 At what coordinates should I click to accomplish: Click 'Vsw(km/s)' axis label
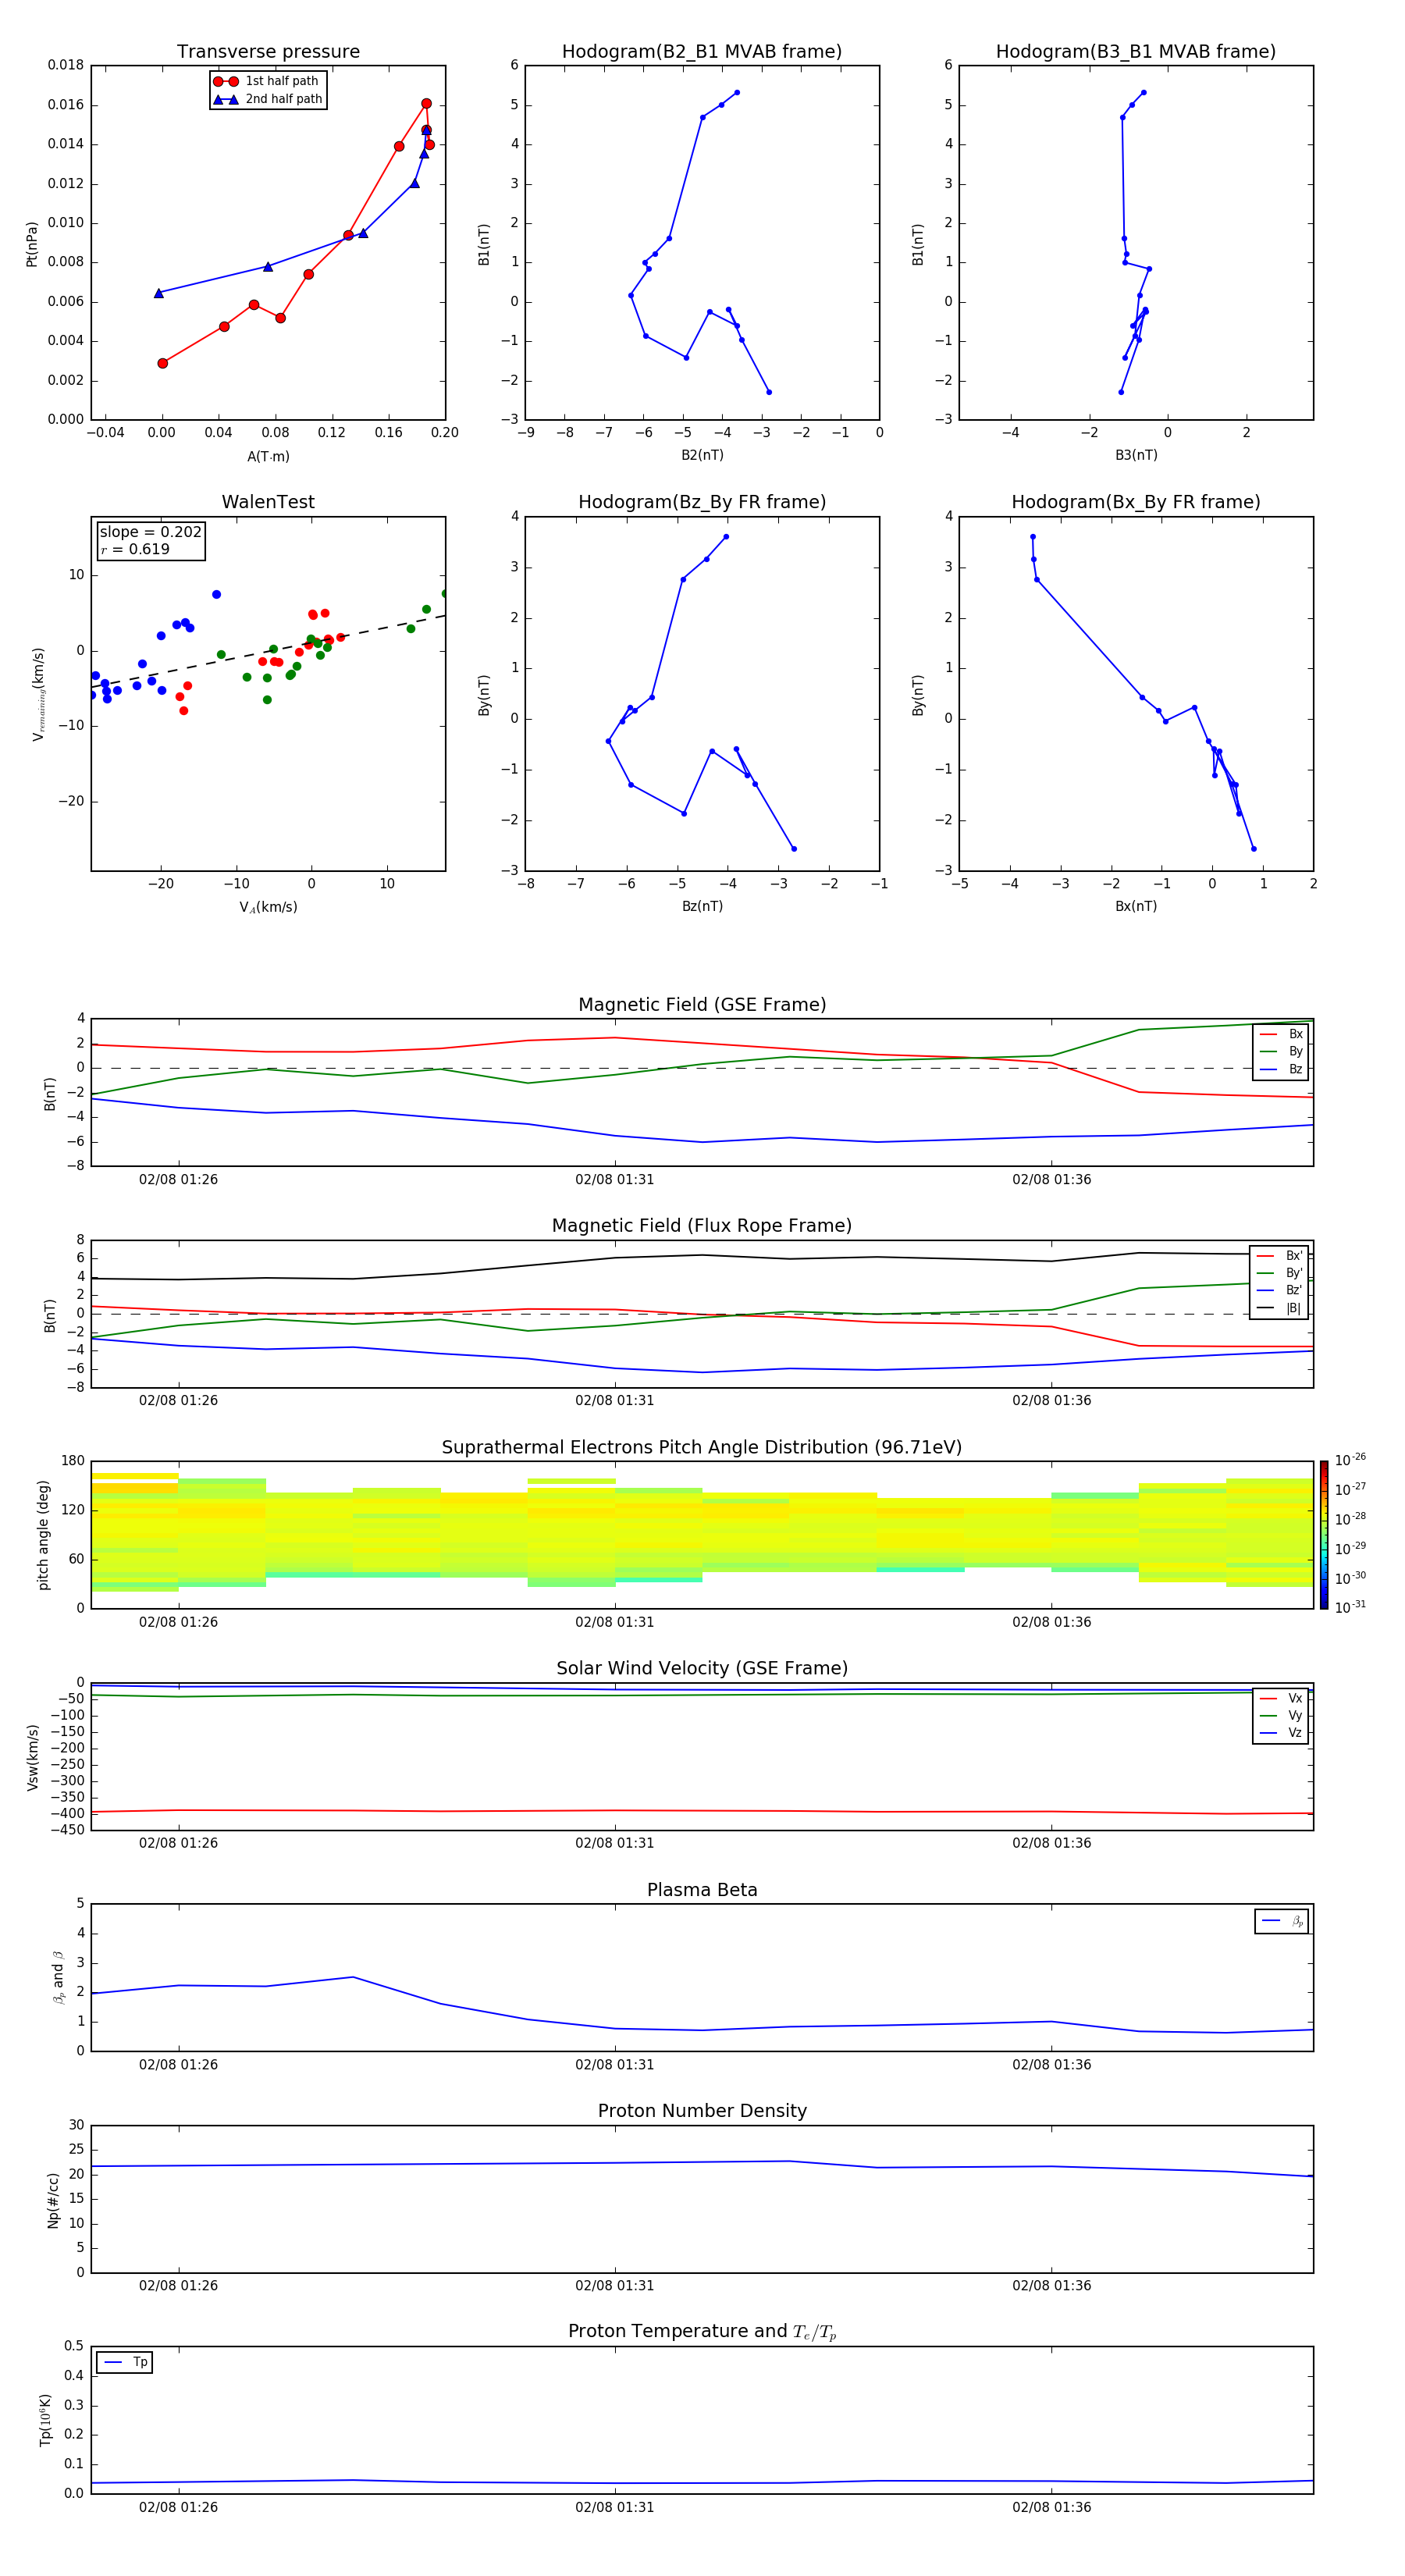click(32, 1757)
